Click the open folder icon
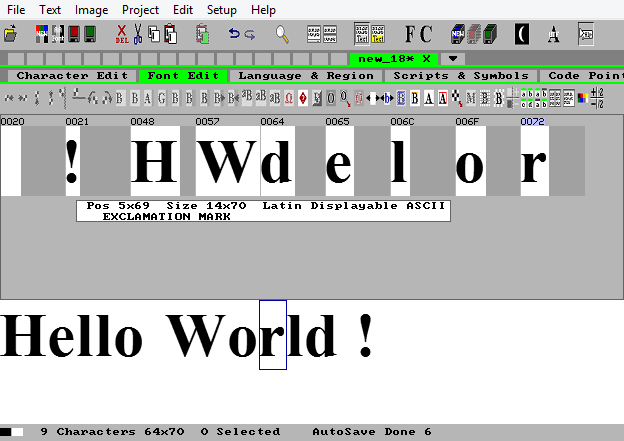 click(x=10, y=33)
